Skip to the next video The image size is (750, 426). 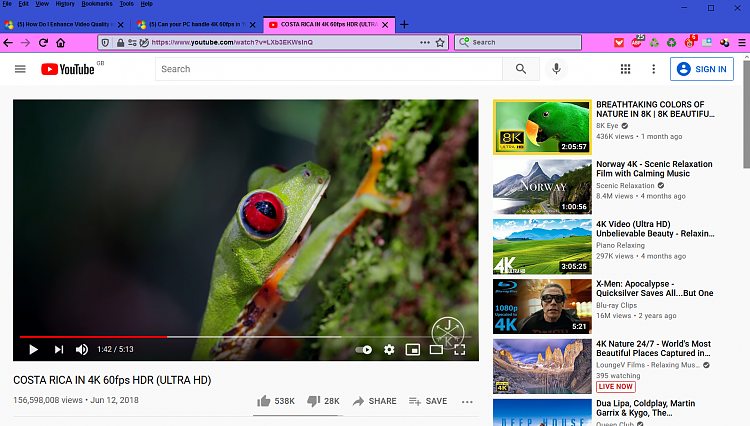click(59, 350)
